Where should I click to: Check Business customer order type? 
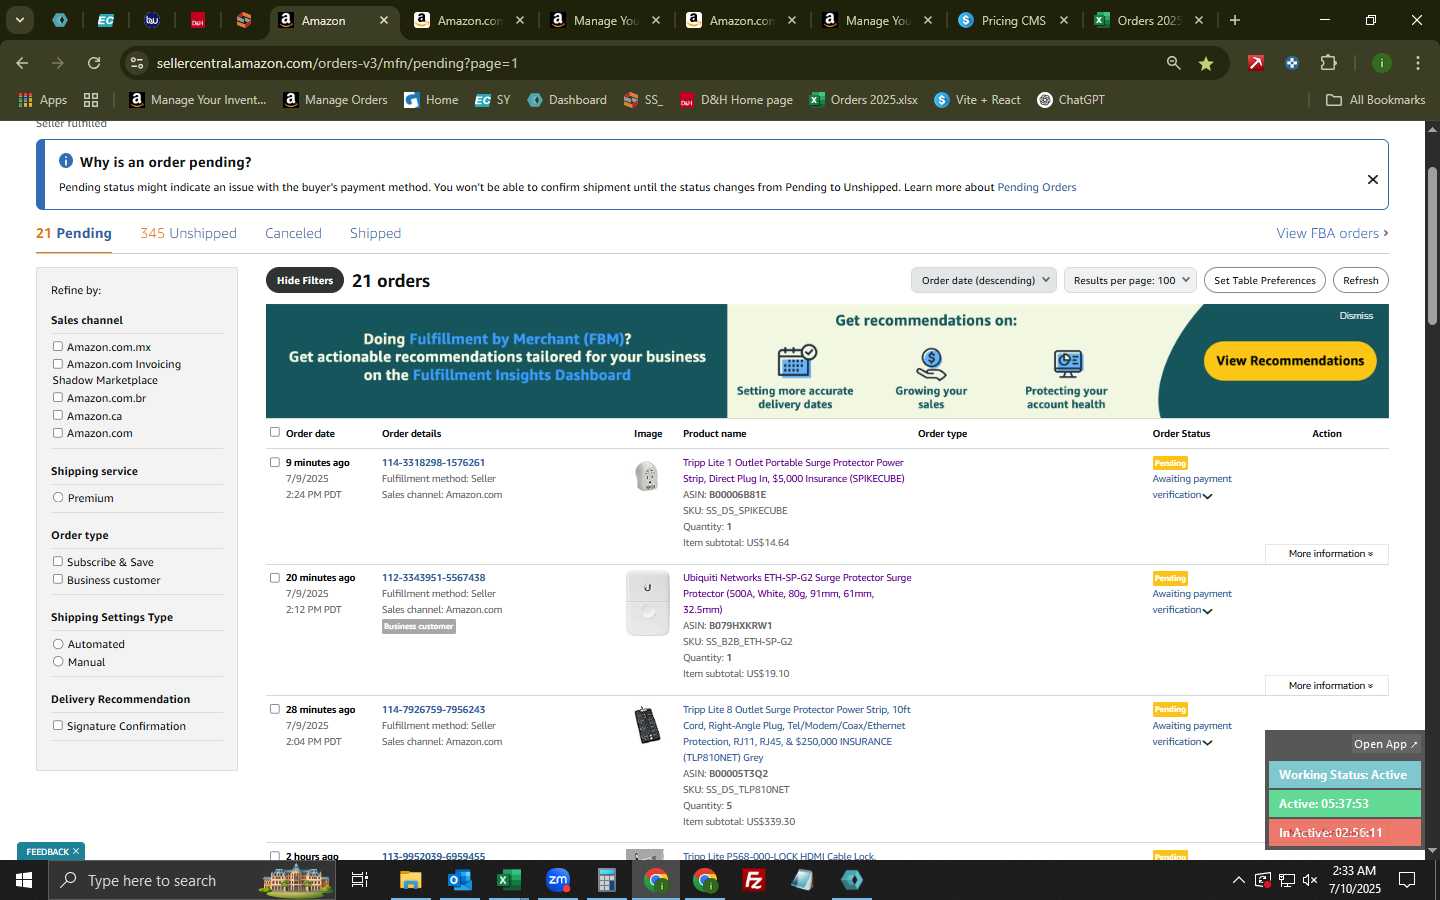(x=58, y=580)
